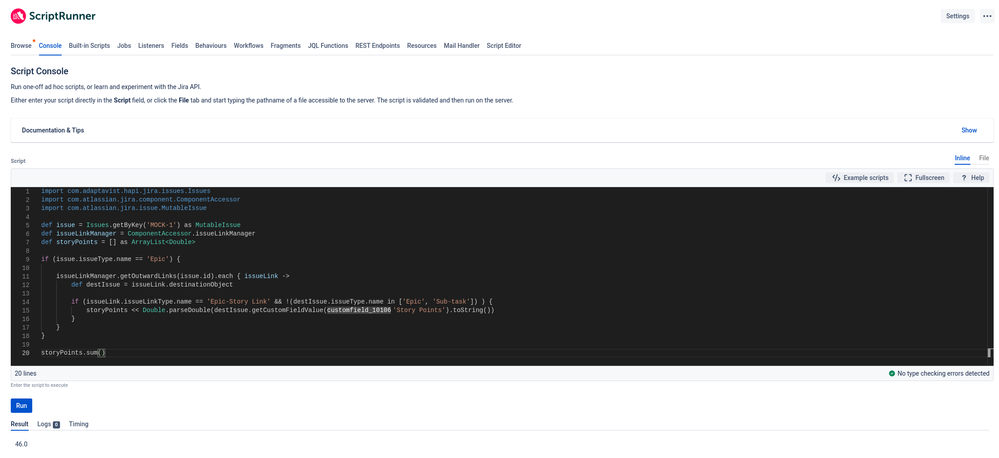The width and height of the screenshot is (999, 458).
Task: Open the Mail Handler tab
Action: (x=462, y=46)
